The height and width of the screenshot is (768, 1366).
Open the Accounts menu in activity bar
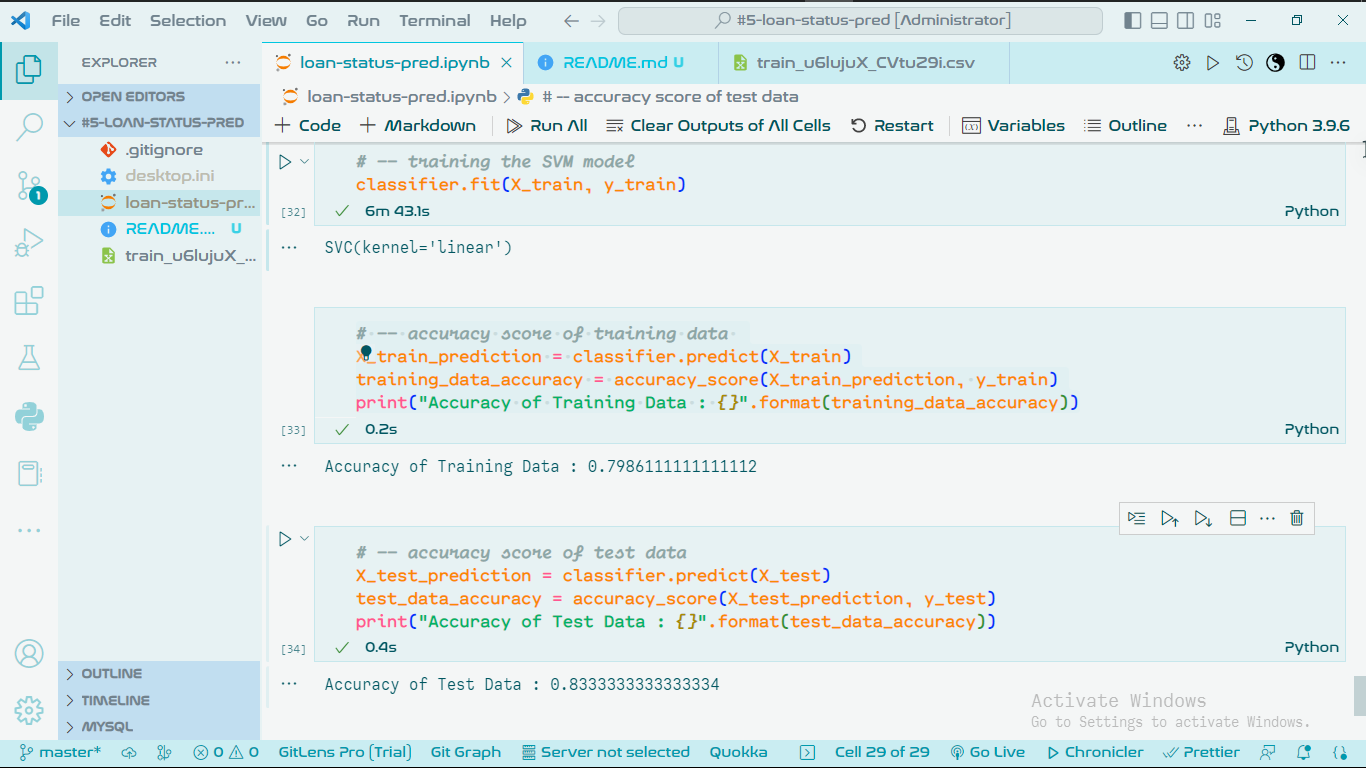(x=29, y=654)
